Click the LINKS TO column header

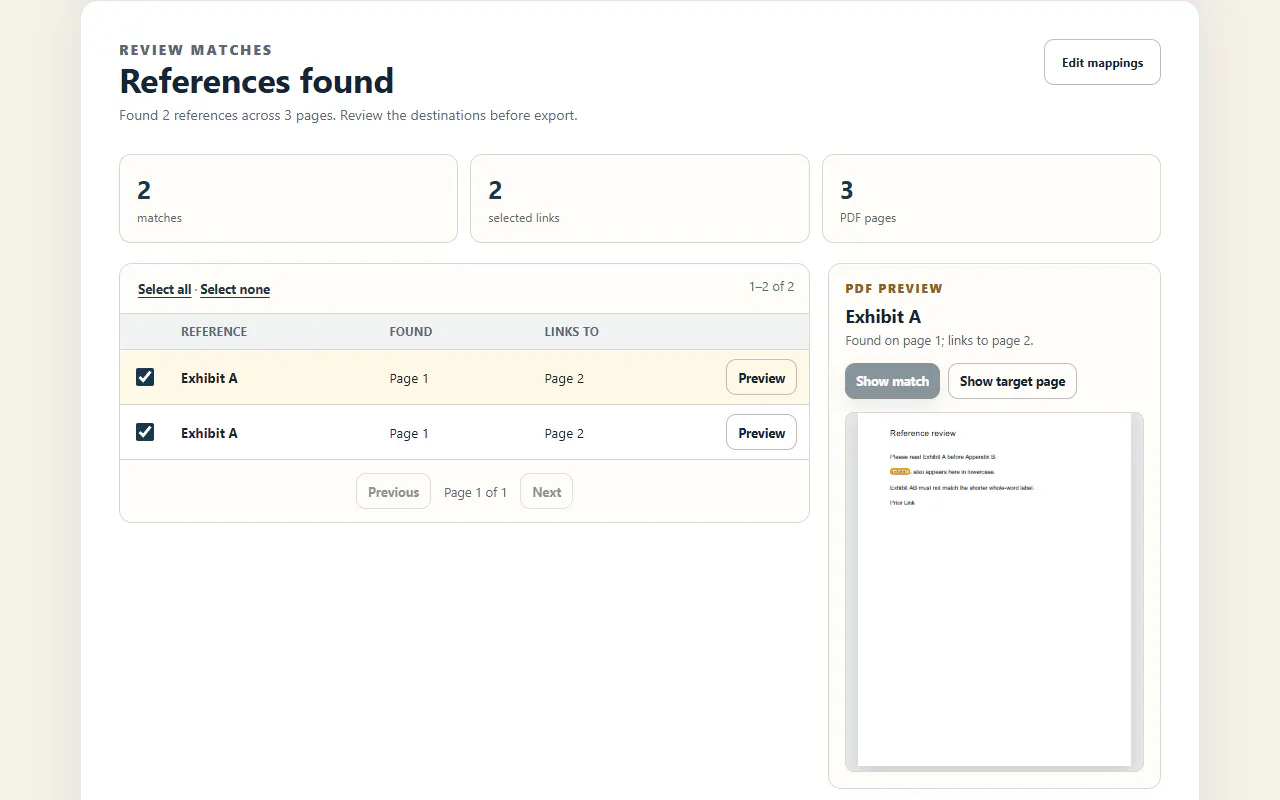click(572, 331)
